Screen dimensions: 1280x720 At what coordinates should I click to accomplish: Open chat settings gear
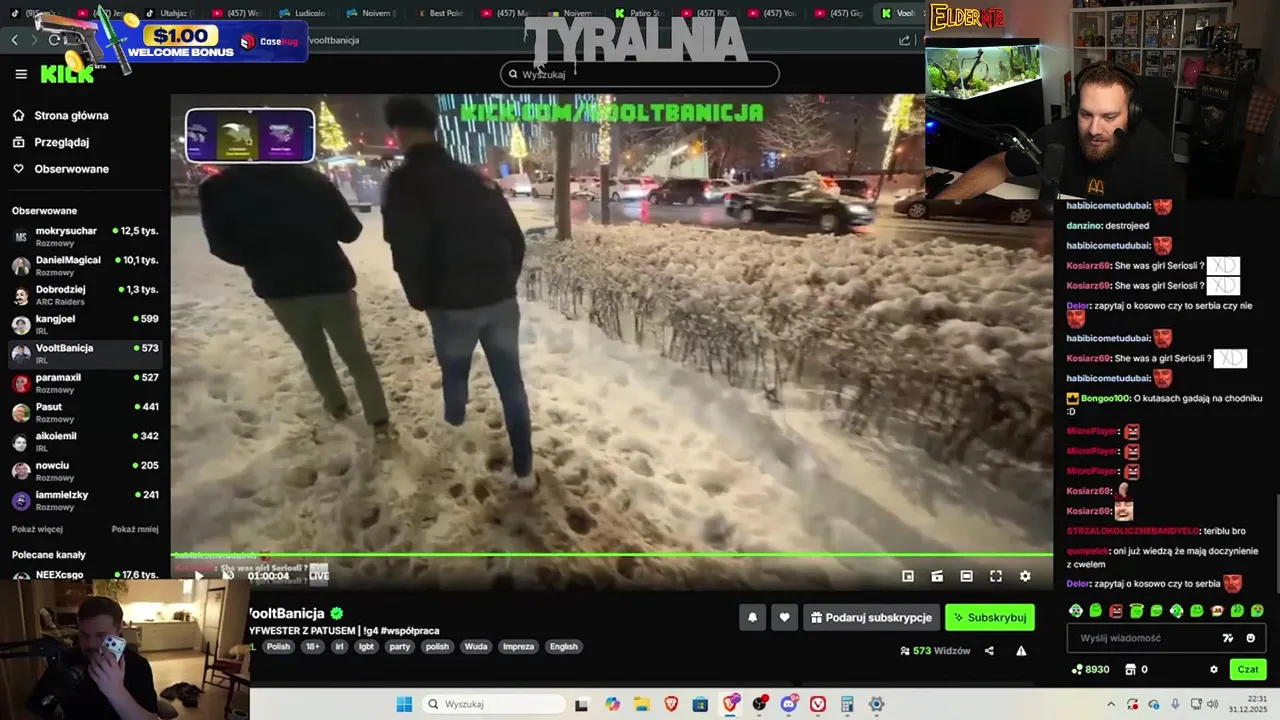point(1214,670)
